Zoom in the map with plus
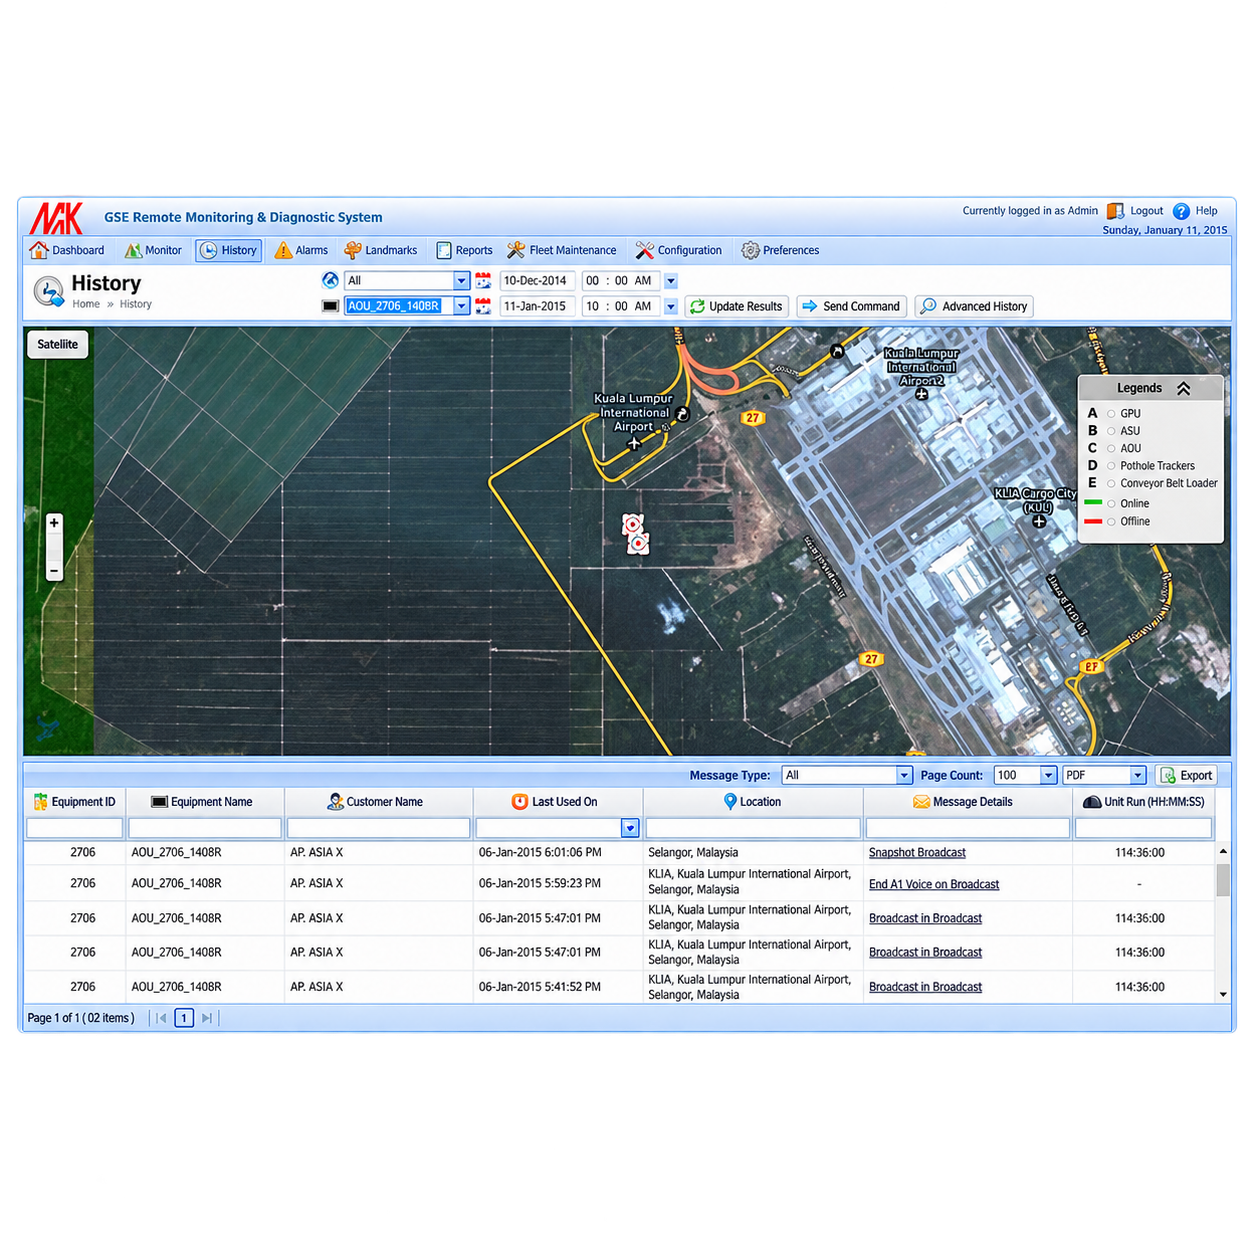This screenshot has height=1254, width=1254. [54, 522]
